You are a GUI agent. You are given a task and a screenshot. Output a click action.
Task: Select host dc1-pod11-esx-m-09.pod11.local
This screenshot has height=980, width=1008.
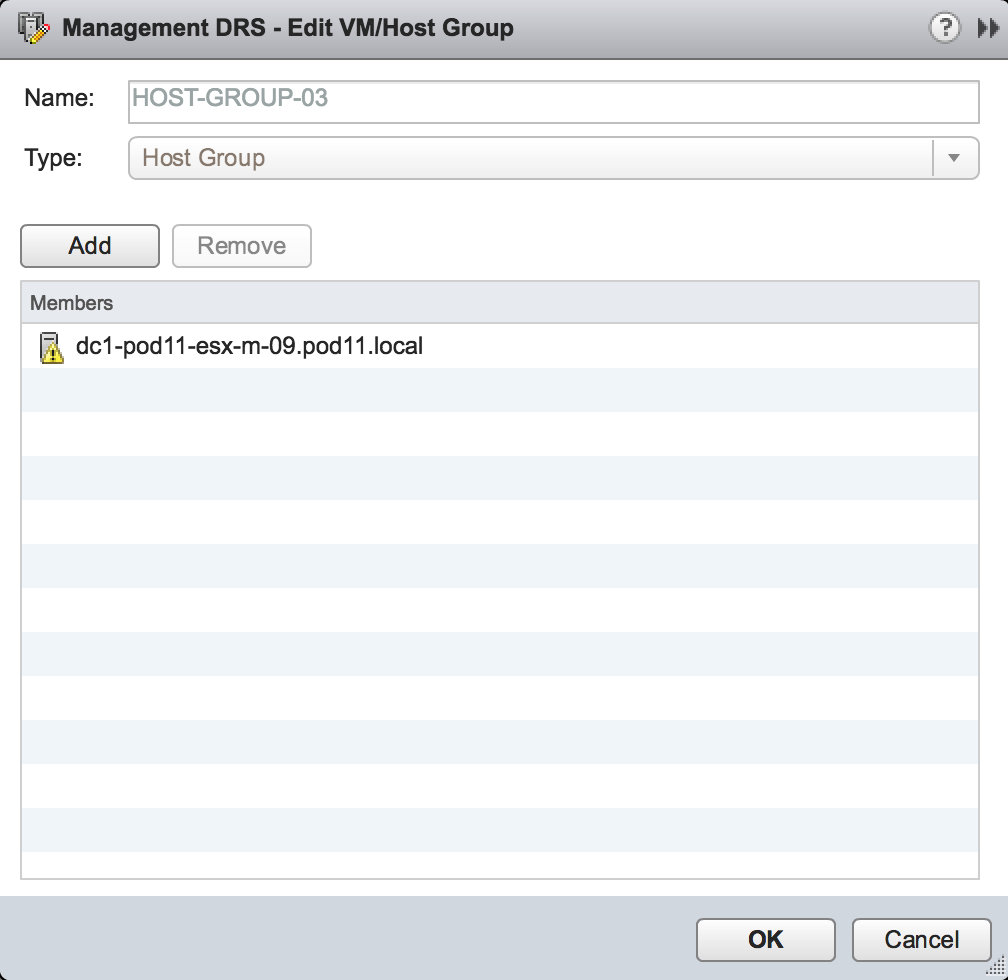click(249, 347)
